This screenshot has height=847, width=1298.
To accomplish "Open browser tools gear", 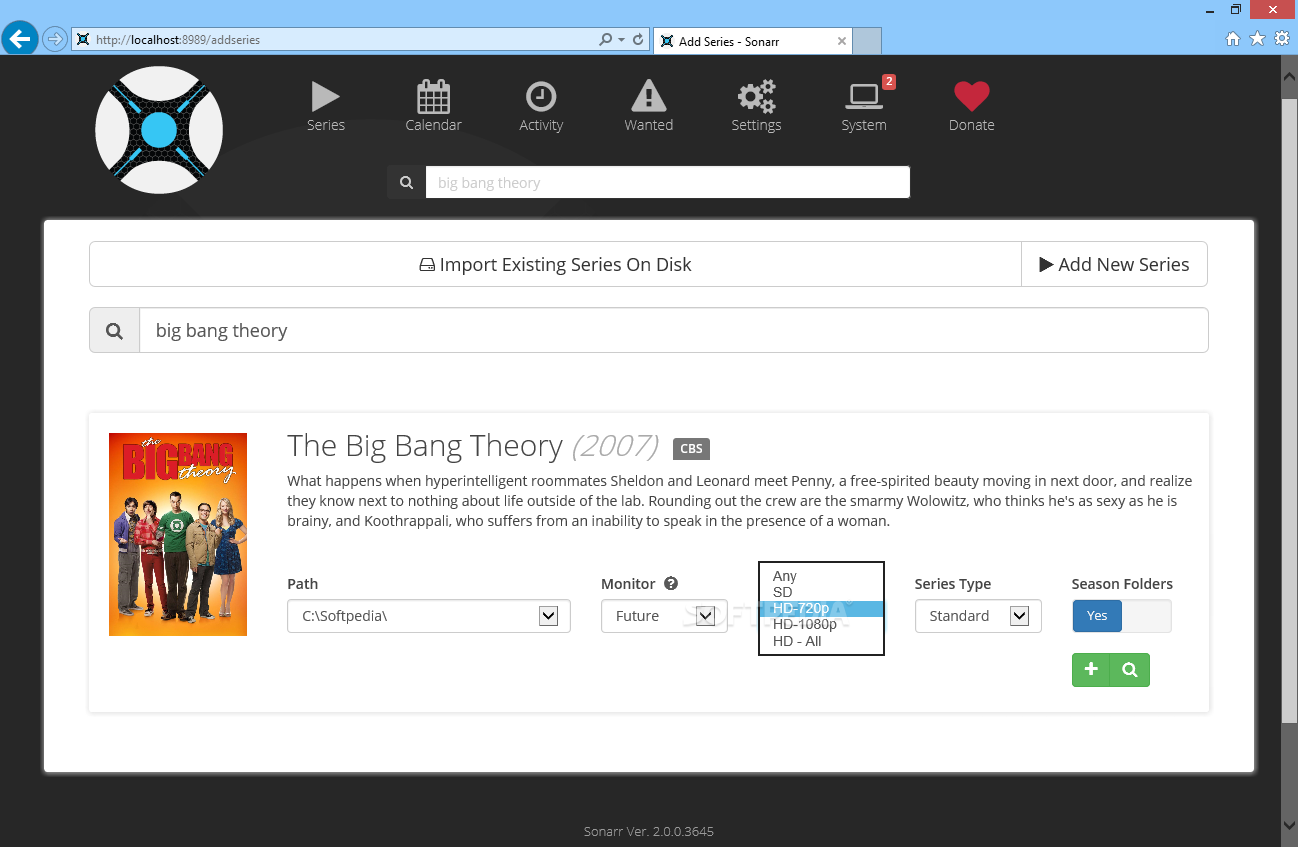I will 1282,39.
